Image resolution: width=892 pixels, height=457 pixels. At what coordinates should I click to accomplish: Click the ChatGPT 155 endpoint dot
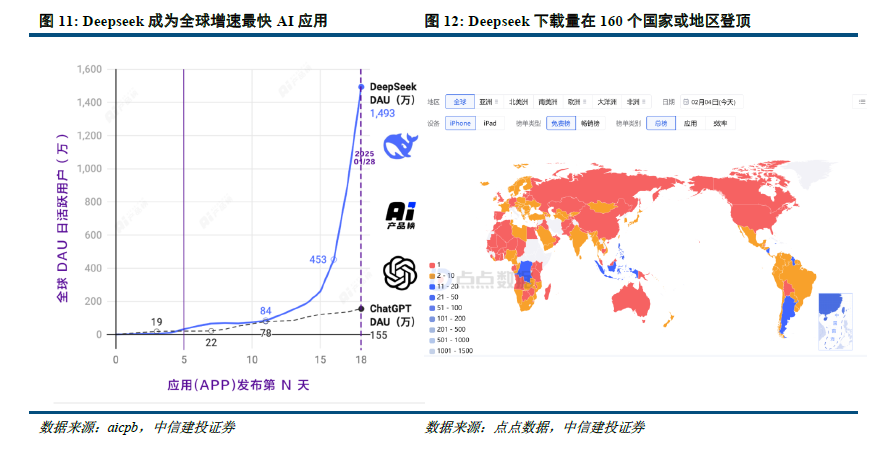click(x=361, y=309)
